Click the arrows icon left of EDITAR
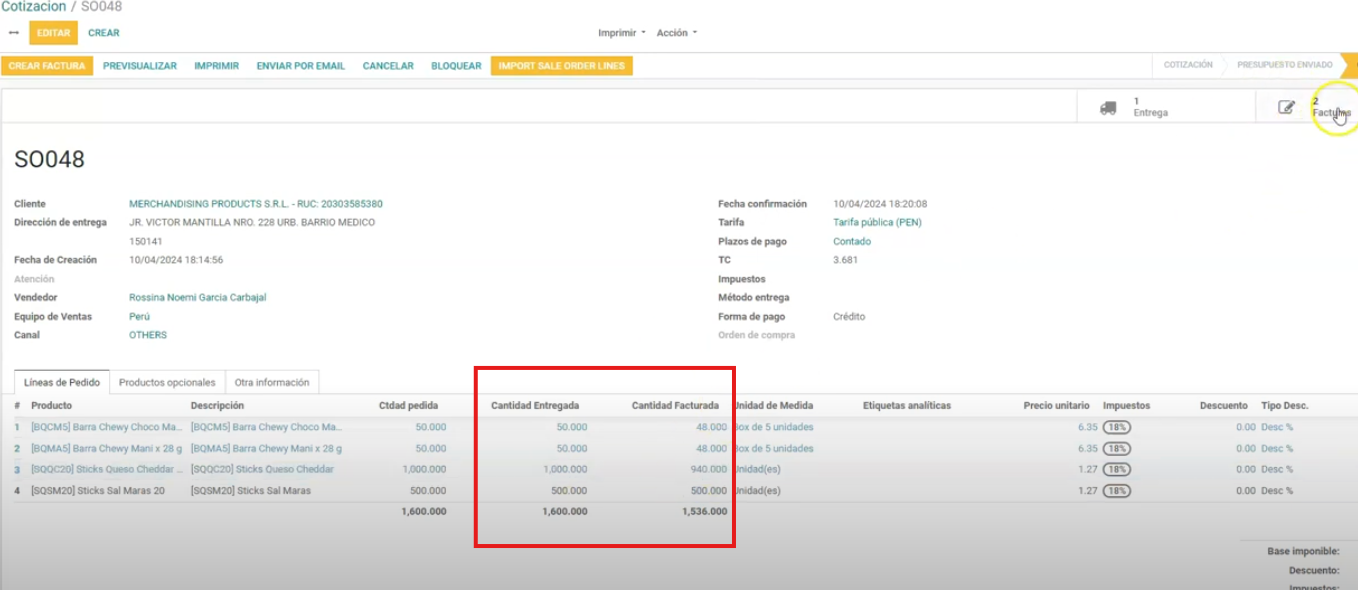 (14, 33)
